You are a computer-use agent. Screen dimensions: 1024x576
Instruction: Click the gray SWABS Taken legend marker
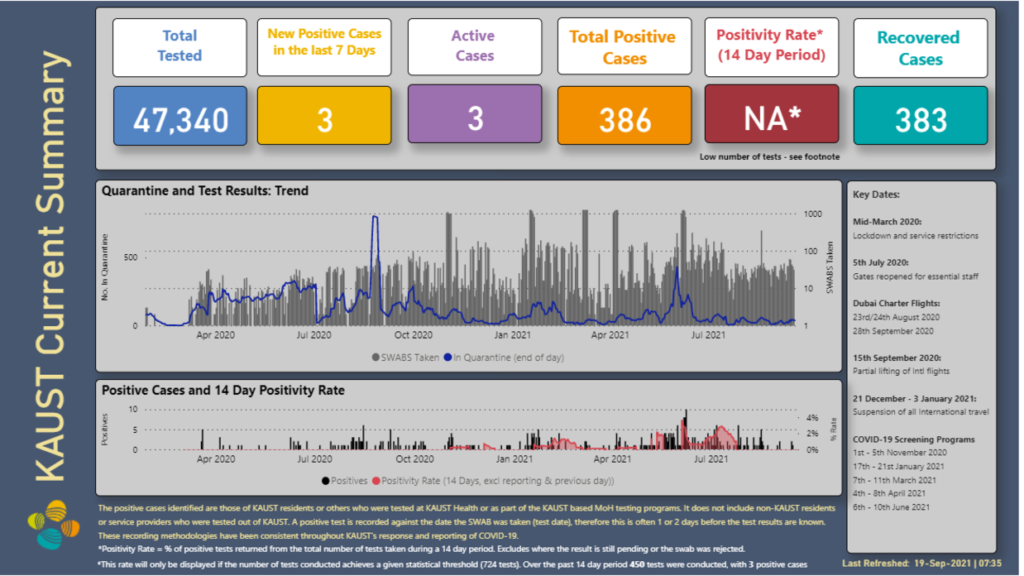pos(375,356)
